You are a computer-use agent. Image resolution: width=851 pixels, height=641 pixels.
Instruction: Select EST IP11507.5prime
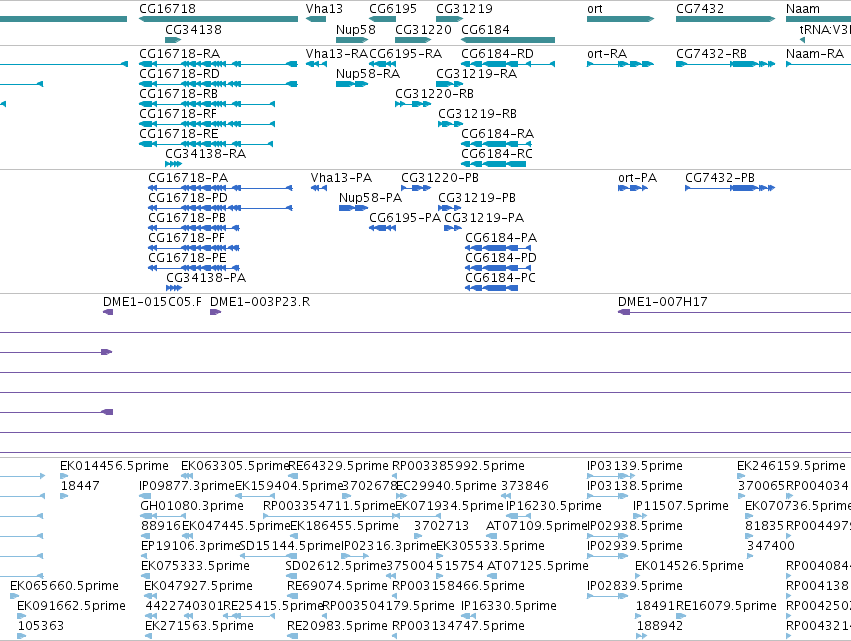[x=681, y=506]
